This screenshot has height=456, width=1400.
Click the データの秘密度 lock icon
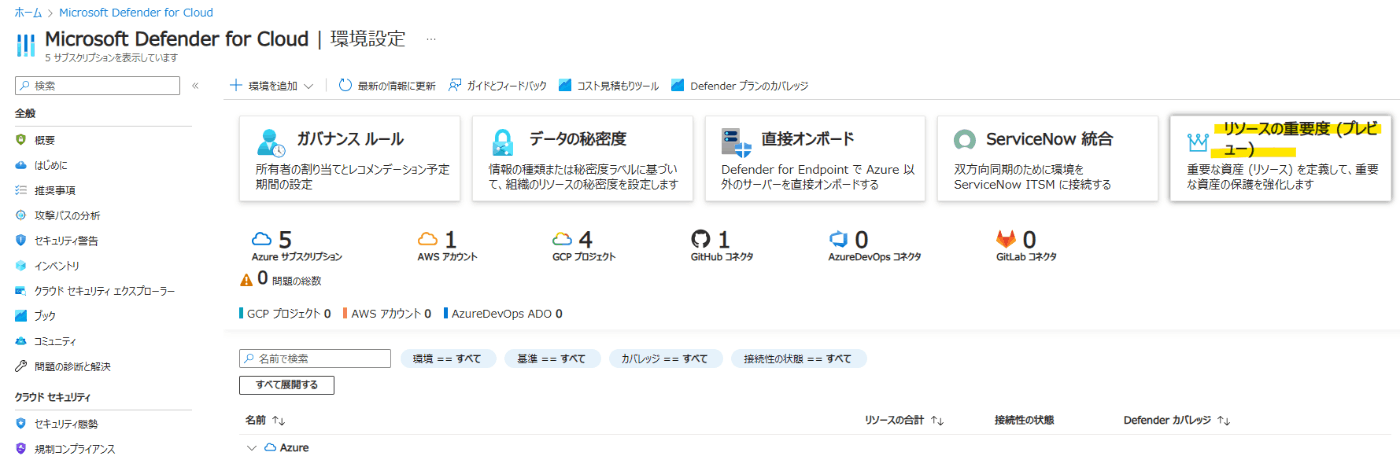pos(503,140)
